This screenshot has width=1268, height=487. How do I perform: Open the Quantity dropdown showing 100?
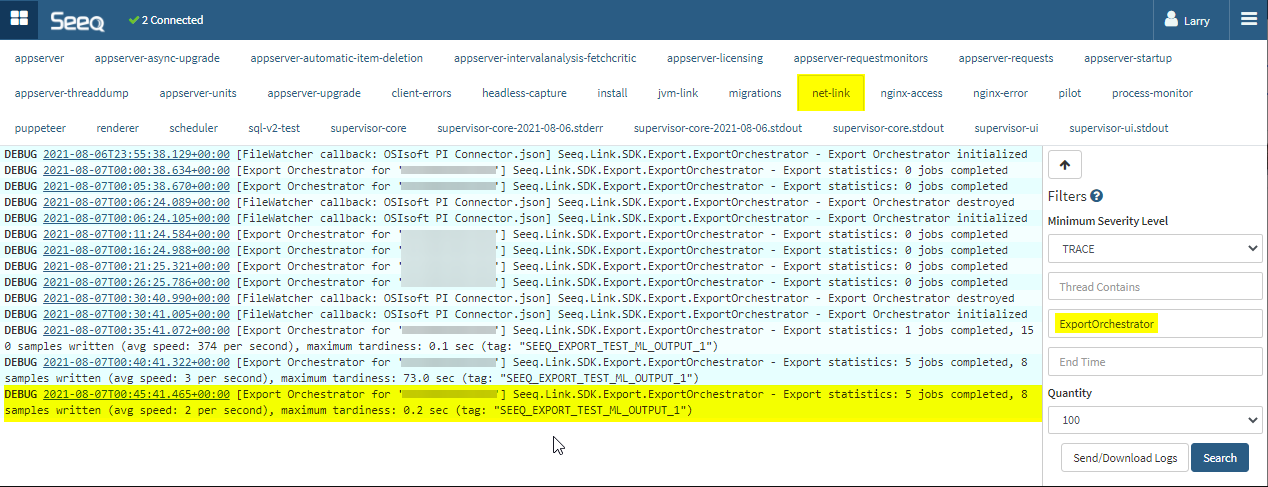(1155, 421)
